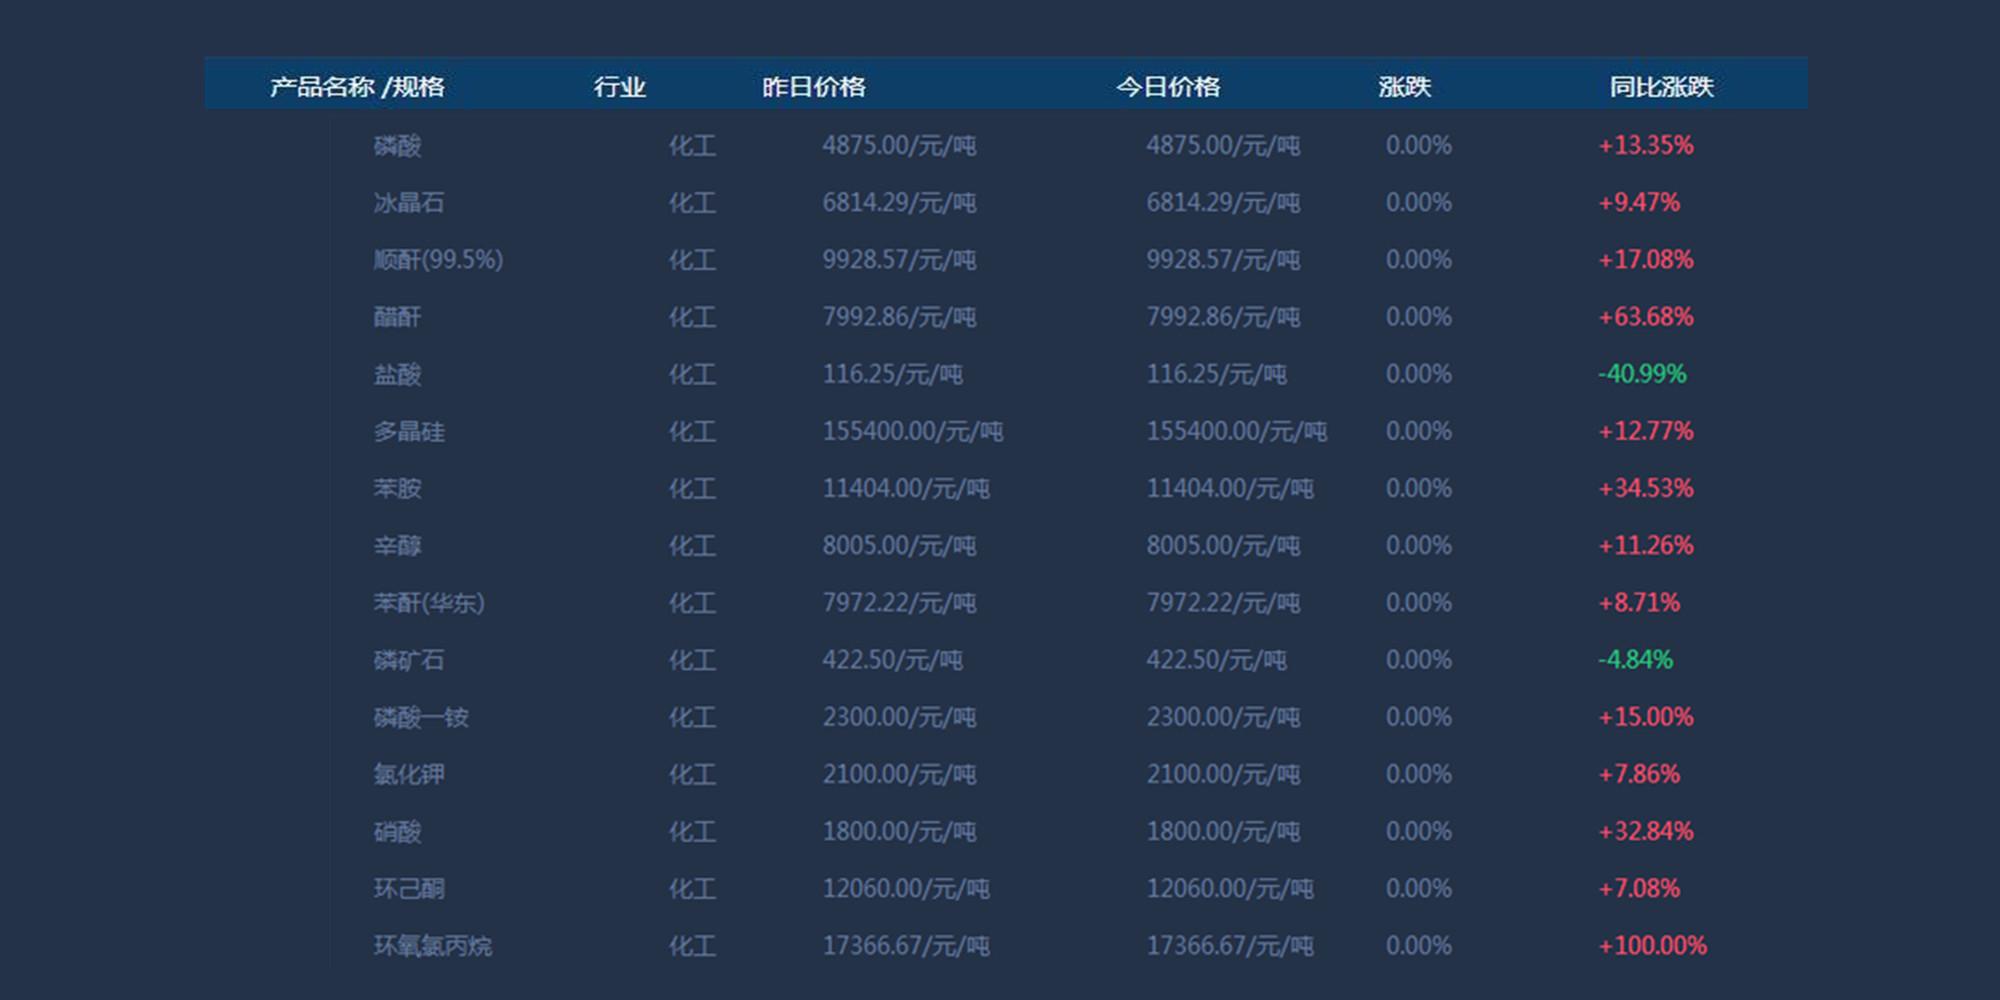Click the 化工 industry cell for 硝酸
Screen dimensions: 2000x1000
click(x=692, y=832)
